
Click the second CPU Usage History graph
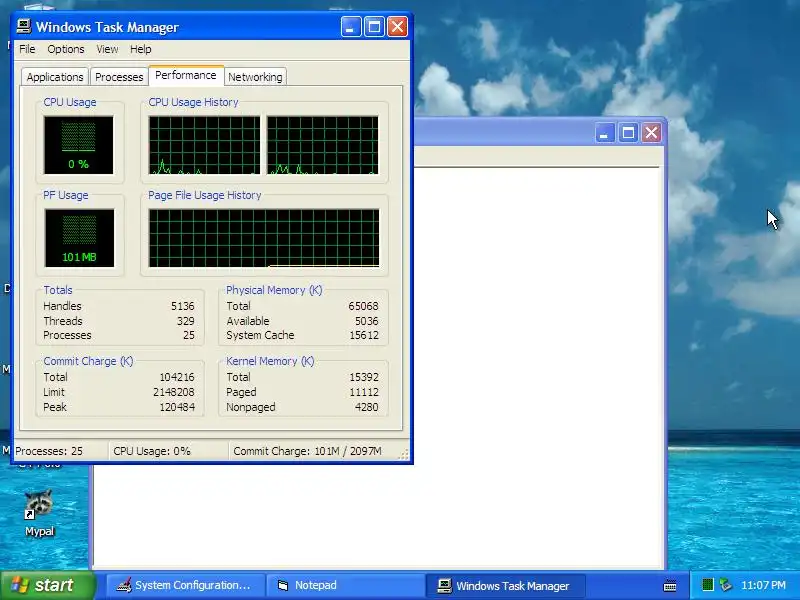(322, 145)
